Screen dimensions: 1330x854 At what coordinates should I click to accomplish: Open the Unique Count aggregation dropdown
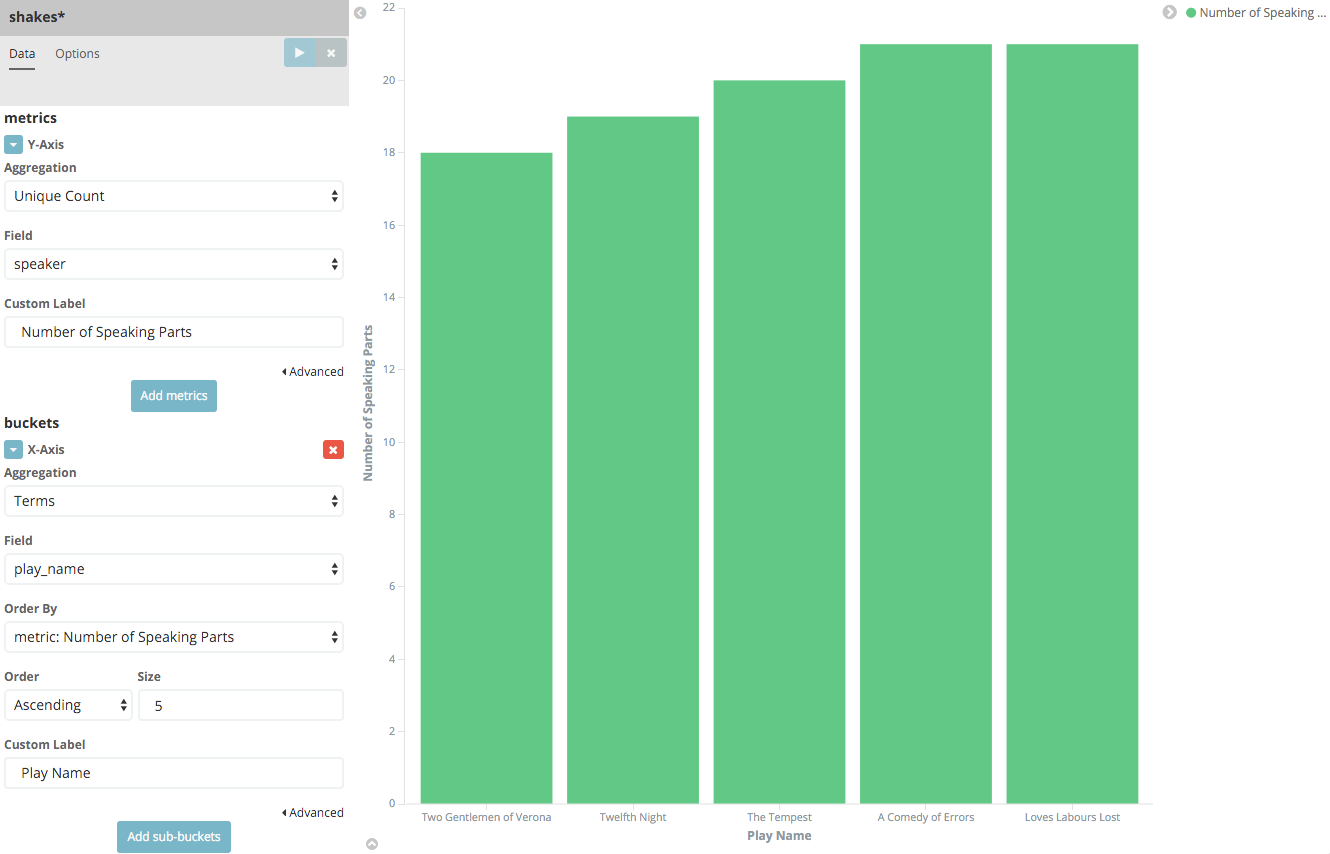[x=174, y=196]
